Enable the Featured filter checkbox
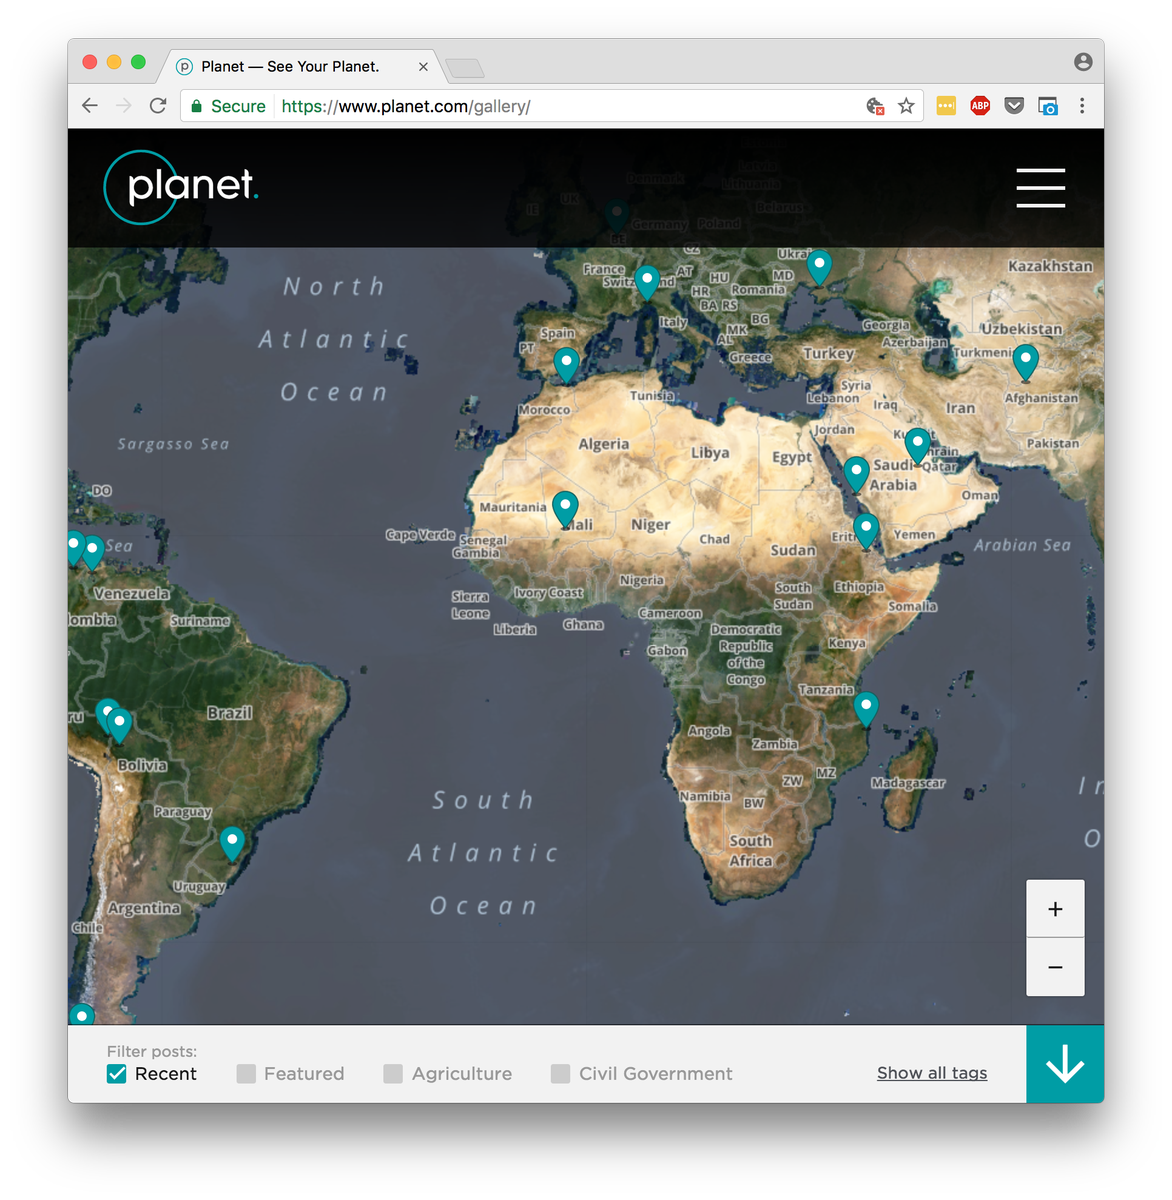The image size is (1172, 1200). (246, 1074)
